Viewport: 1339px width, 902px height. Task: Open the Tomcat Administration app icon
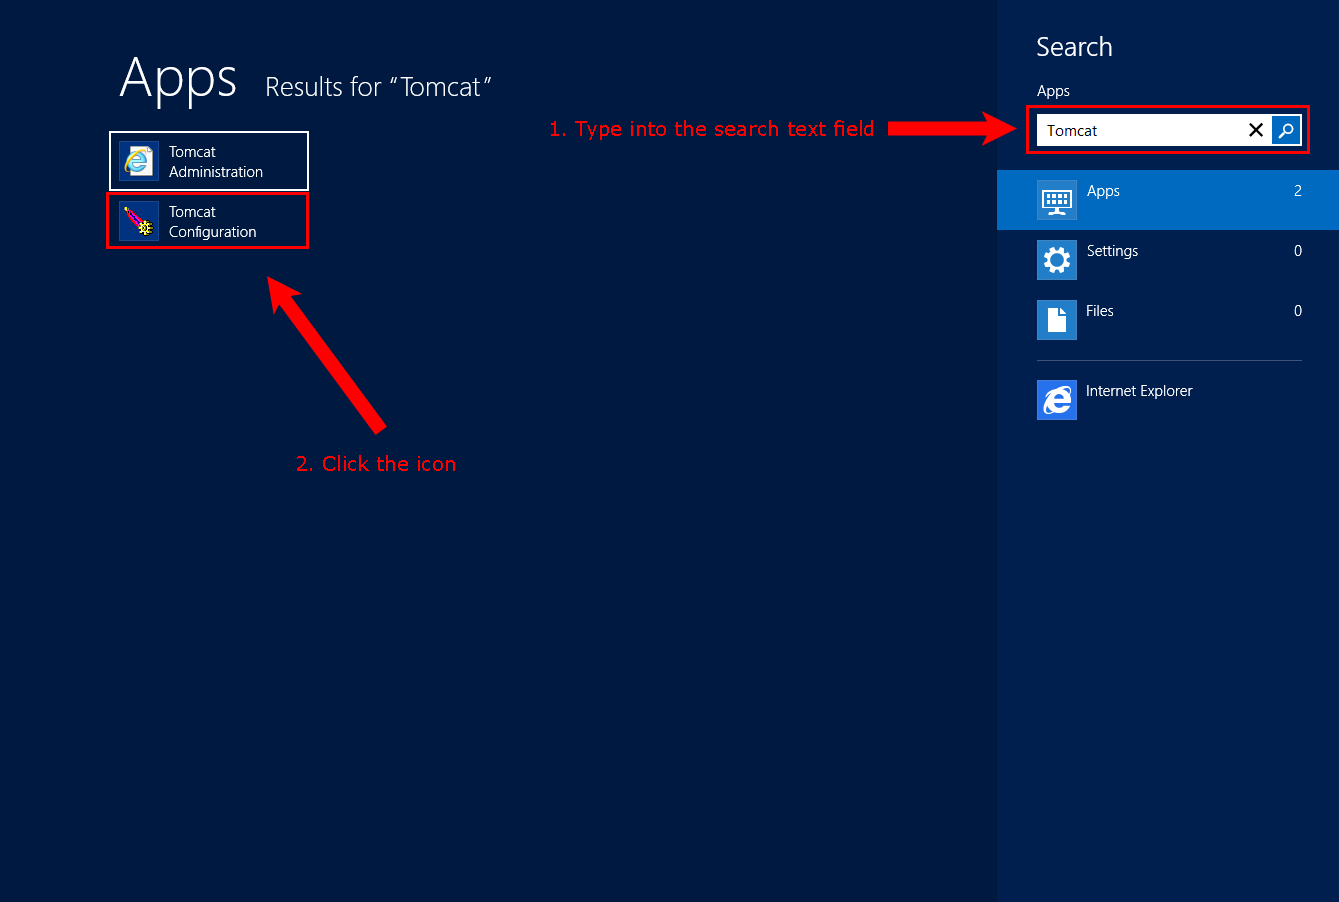(139, 161)
